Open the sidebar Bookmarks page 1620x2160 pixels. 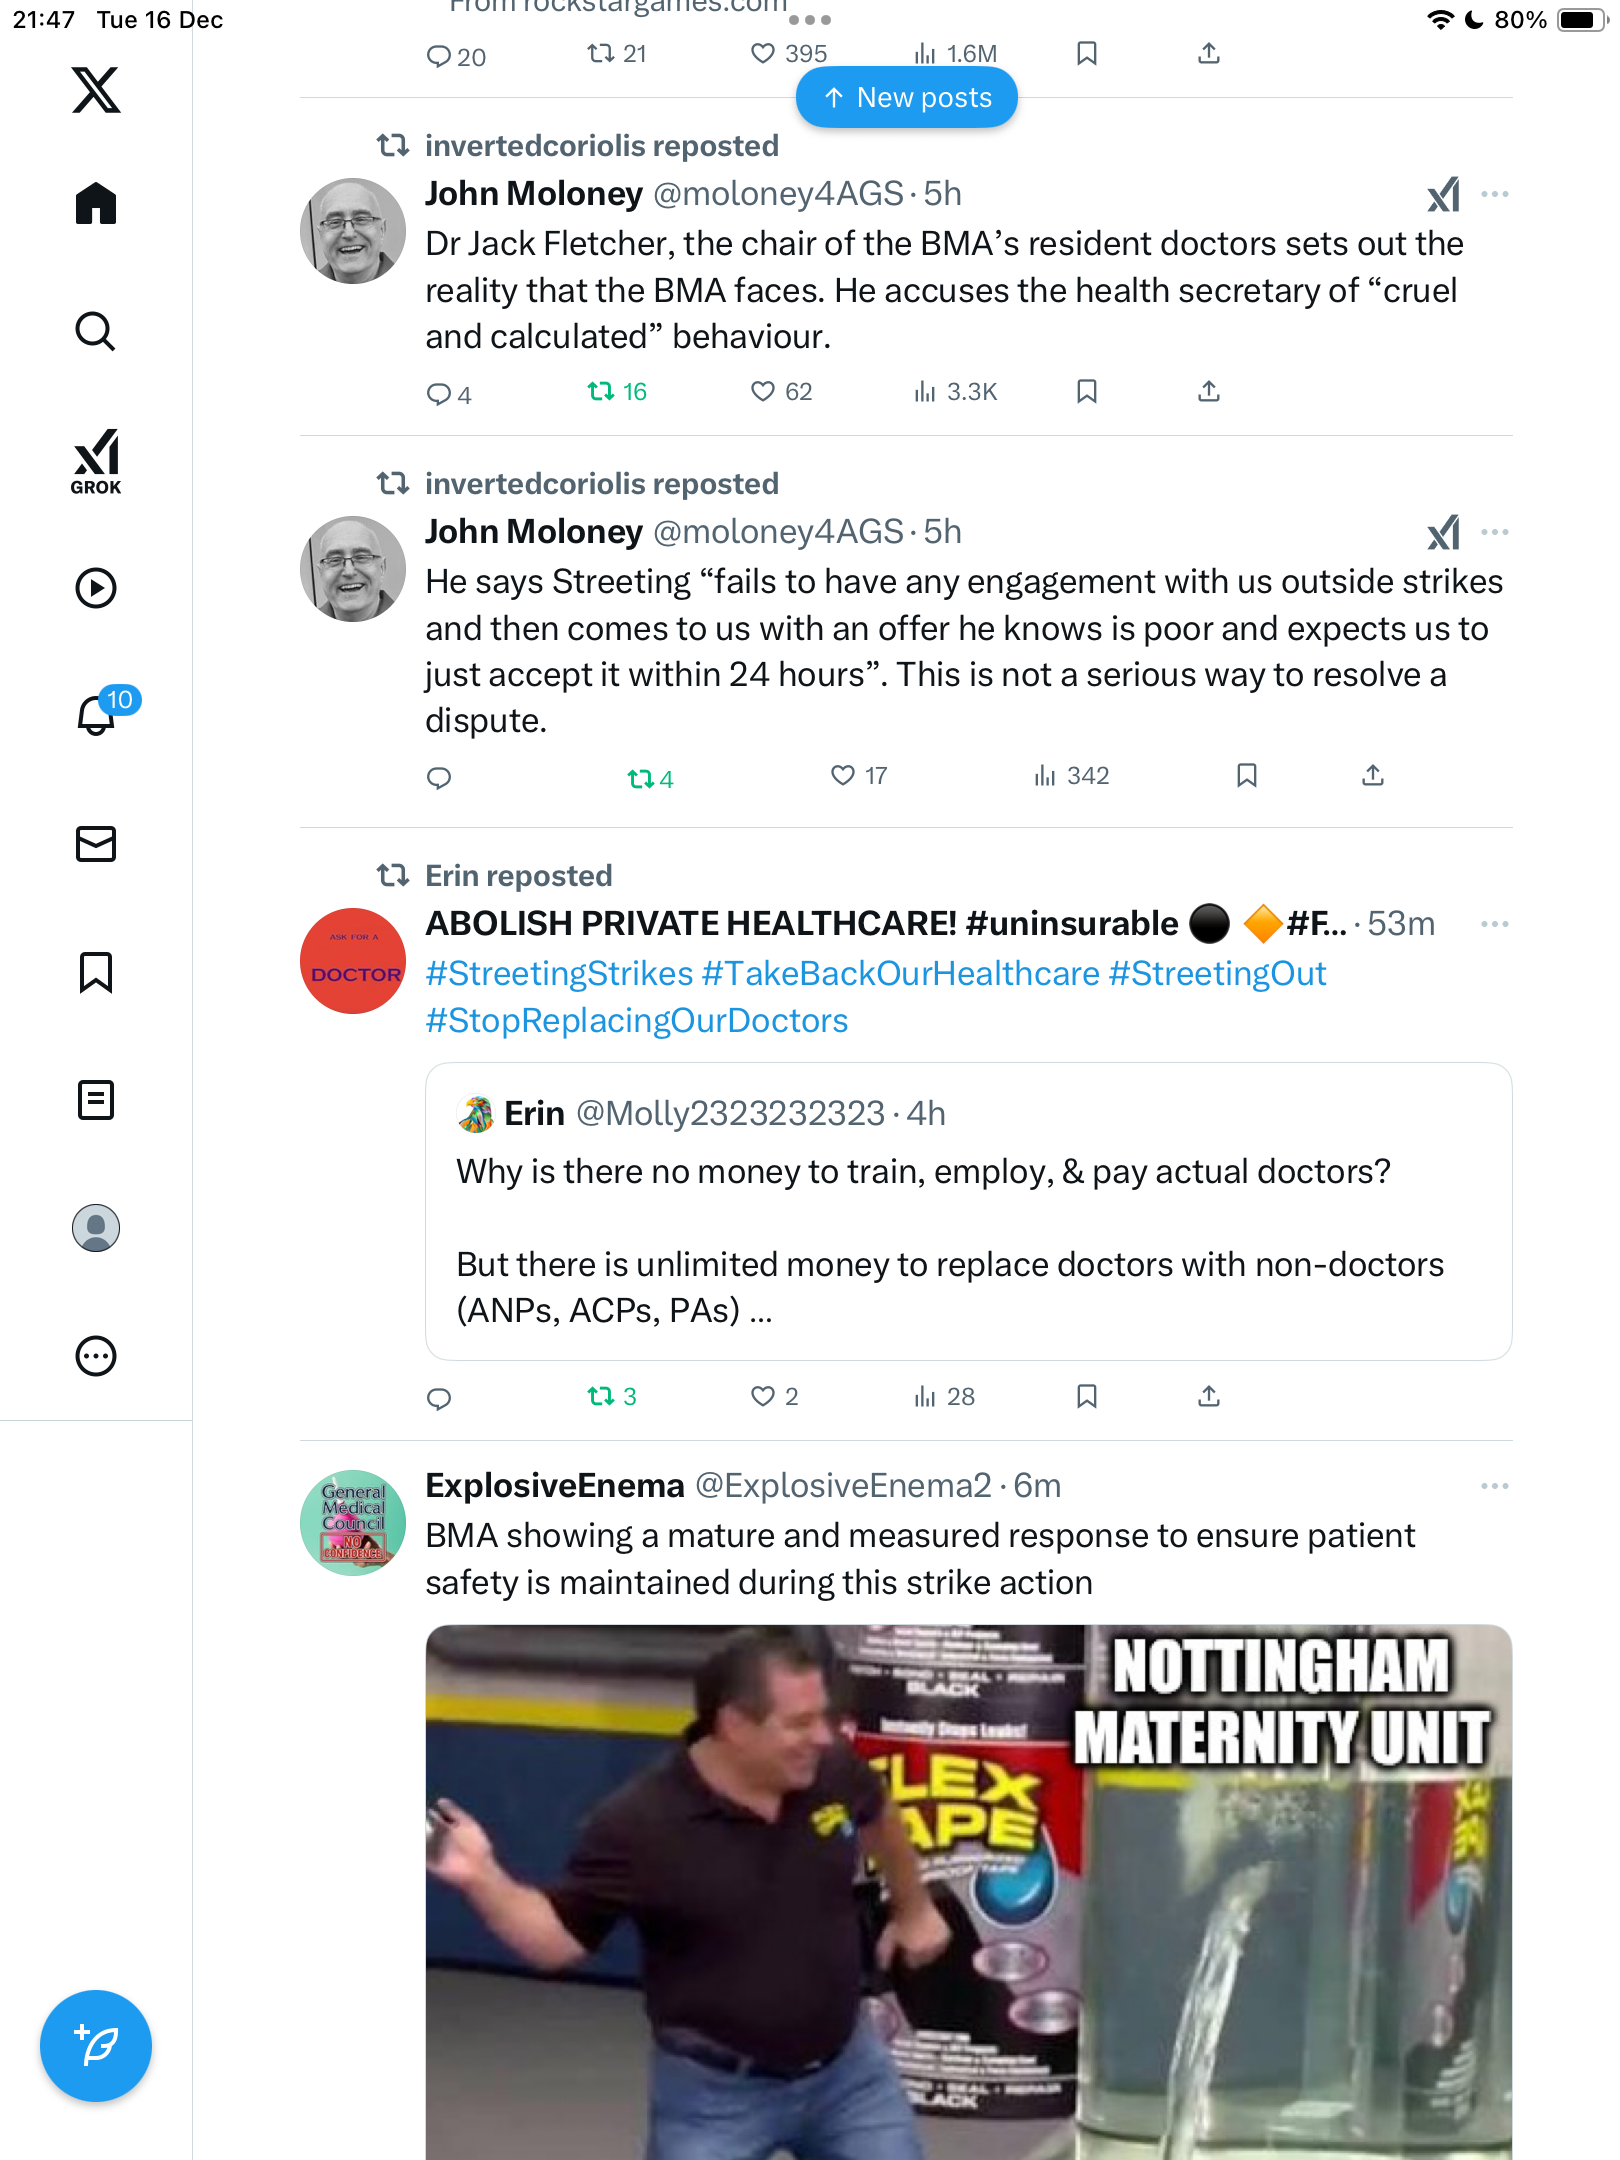[x=96, y=972]
